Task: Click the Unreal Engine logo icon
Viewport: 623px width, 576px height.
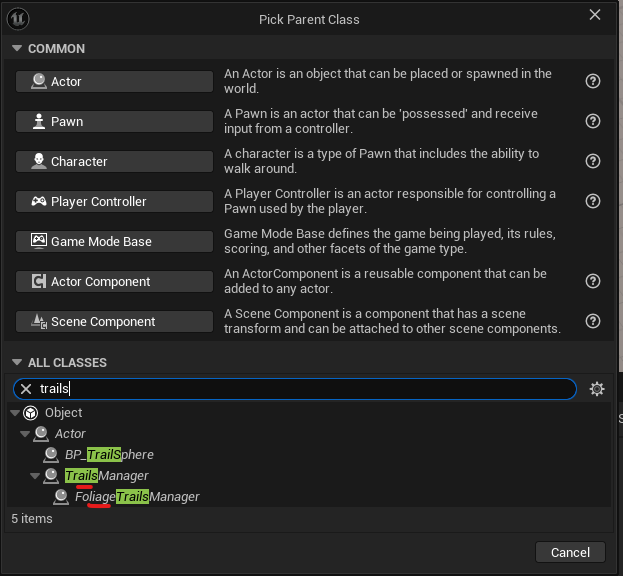Action: point(18,19)
